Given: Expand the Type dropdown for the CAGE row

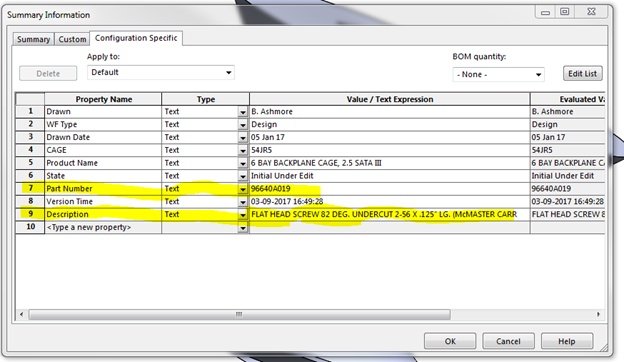Looking at the screenshot, I should point(243,151).
